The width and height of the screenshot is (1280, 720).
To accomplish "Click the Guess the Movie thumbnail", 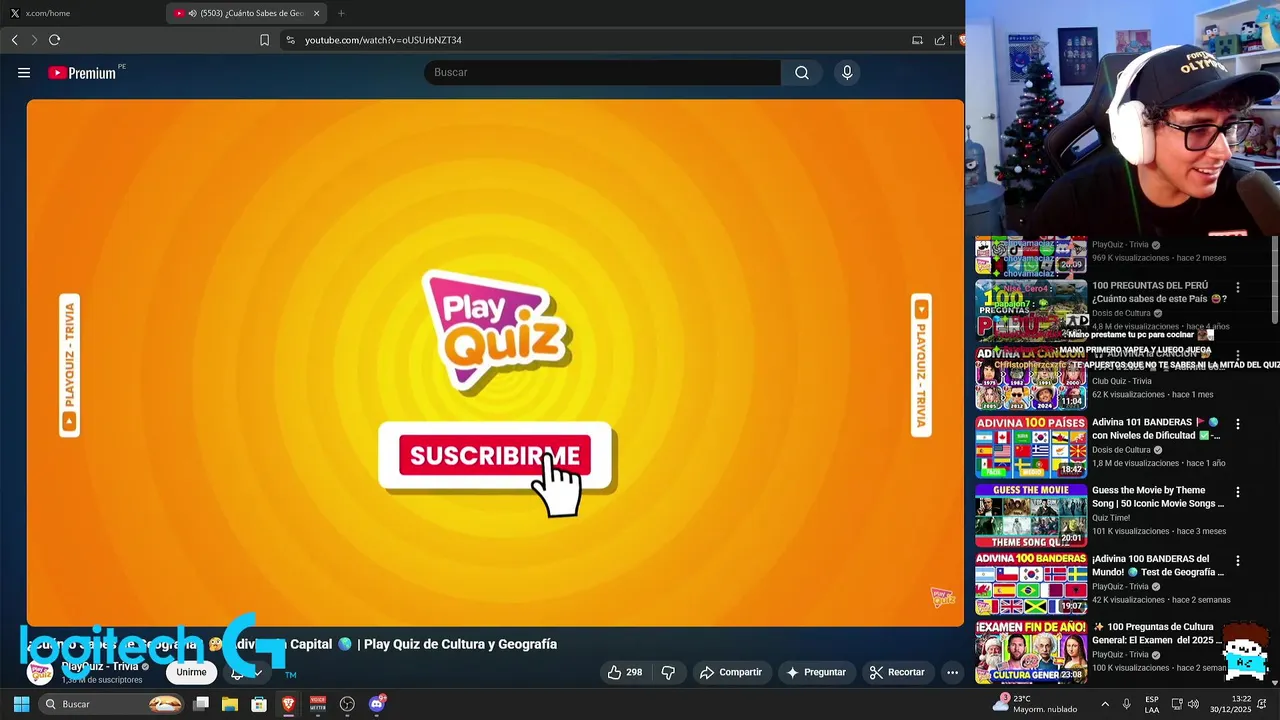I will pyautogui.click(x=1031, y=516).
